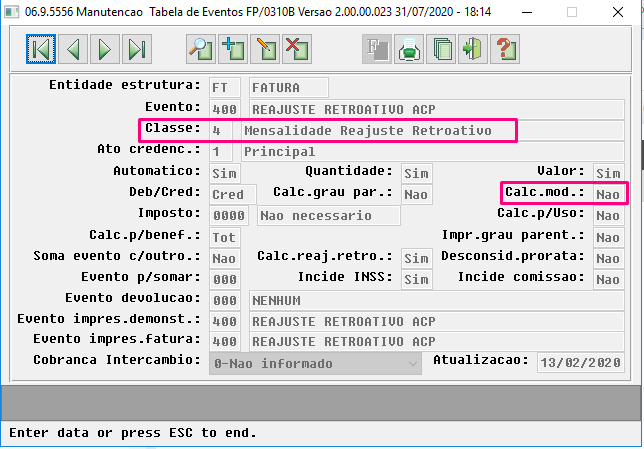
Task: Click Evento impres.demonst. description field
Action: point(437,321)
